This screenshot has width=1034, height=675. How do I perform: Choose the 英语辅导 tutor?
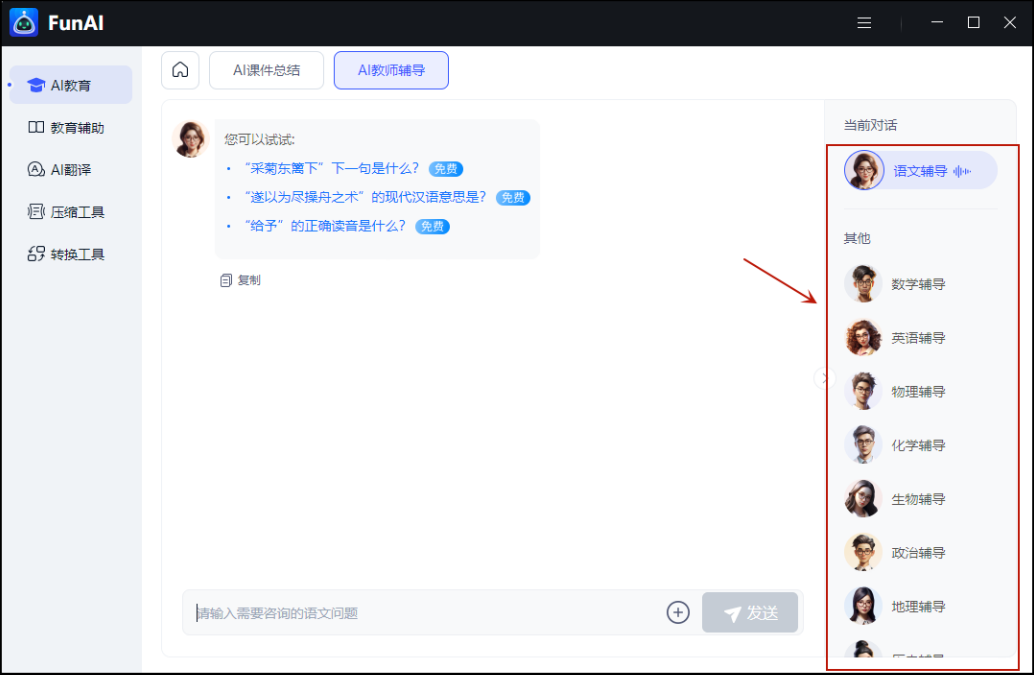pos(919,338)
